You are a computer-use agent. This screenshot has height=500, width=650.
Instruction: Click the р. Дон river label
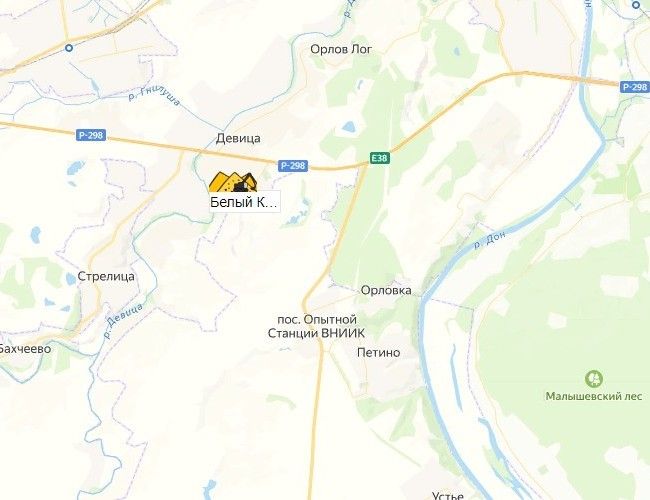coord(490,240)
